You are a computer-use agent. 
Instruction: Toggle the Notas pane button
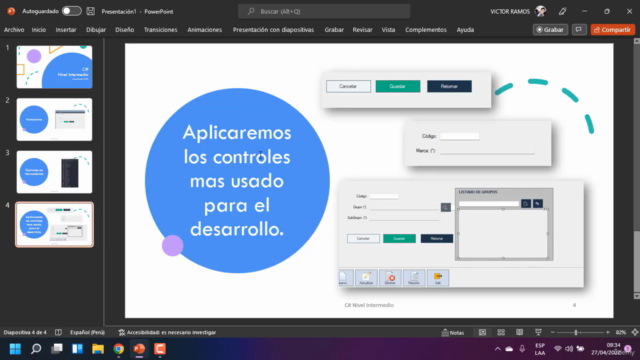pos(453,333)
